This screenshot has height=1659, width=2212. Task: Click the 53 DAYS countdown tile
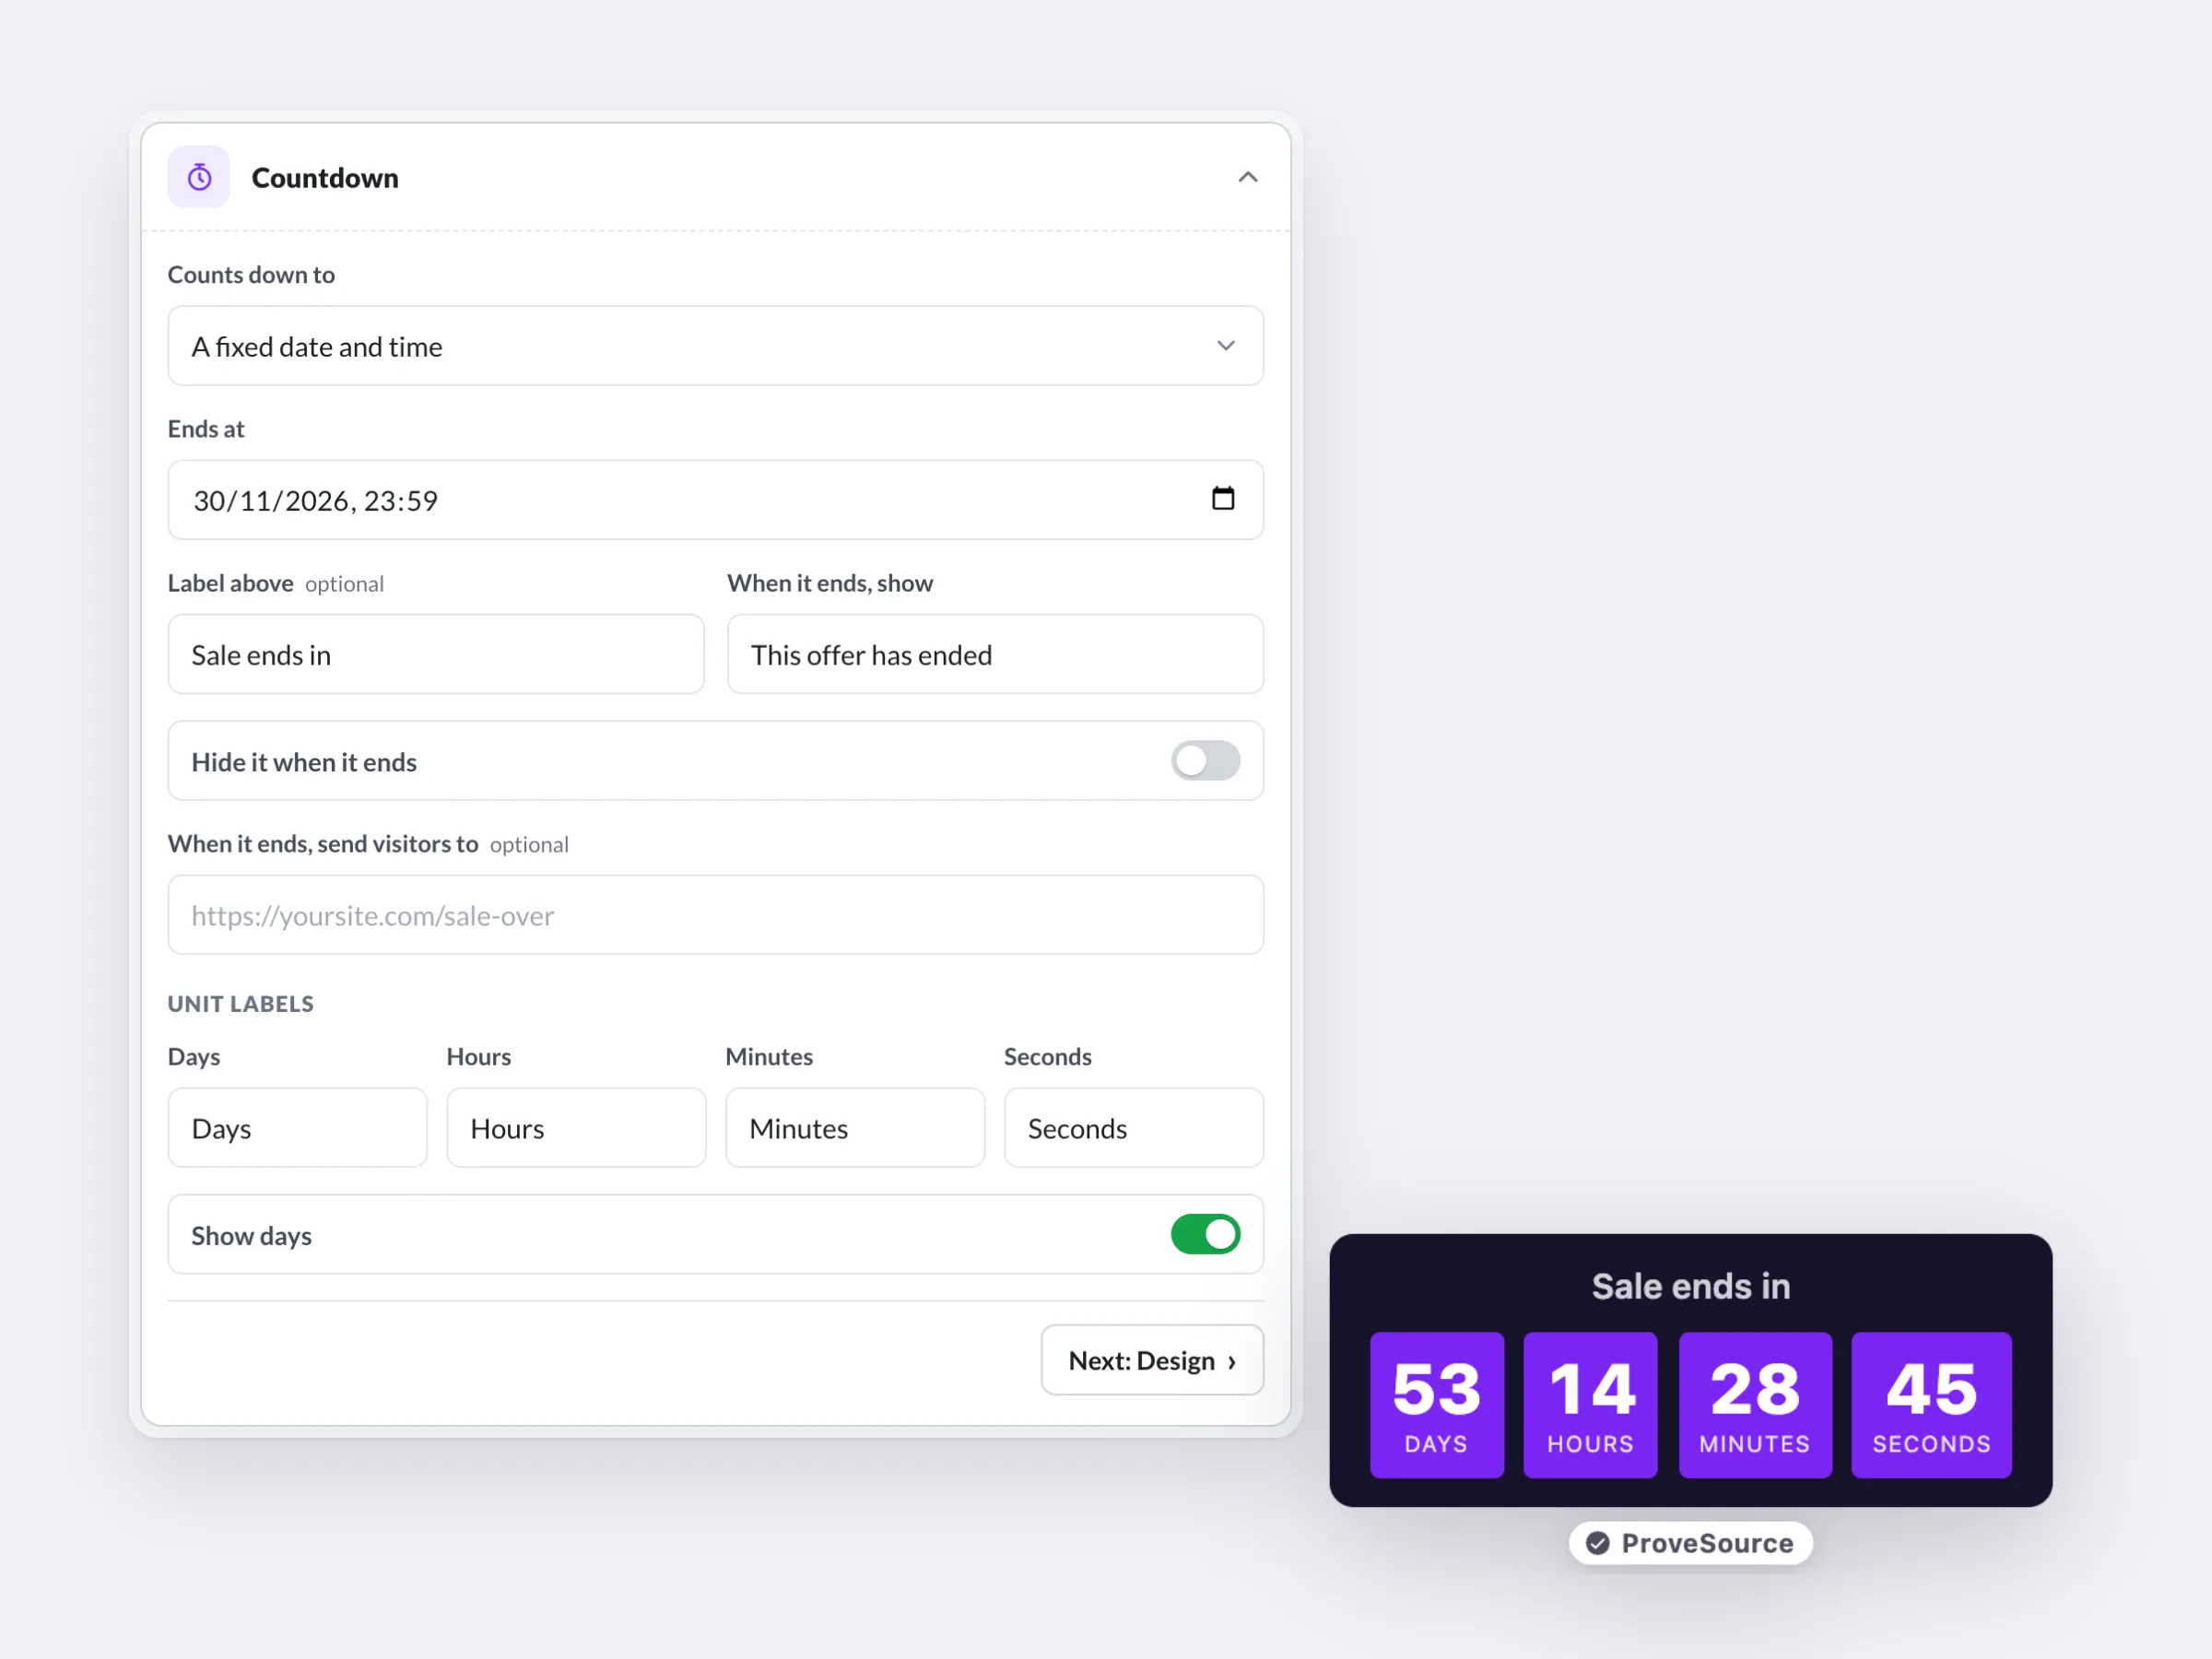(1437, 1404)
